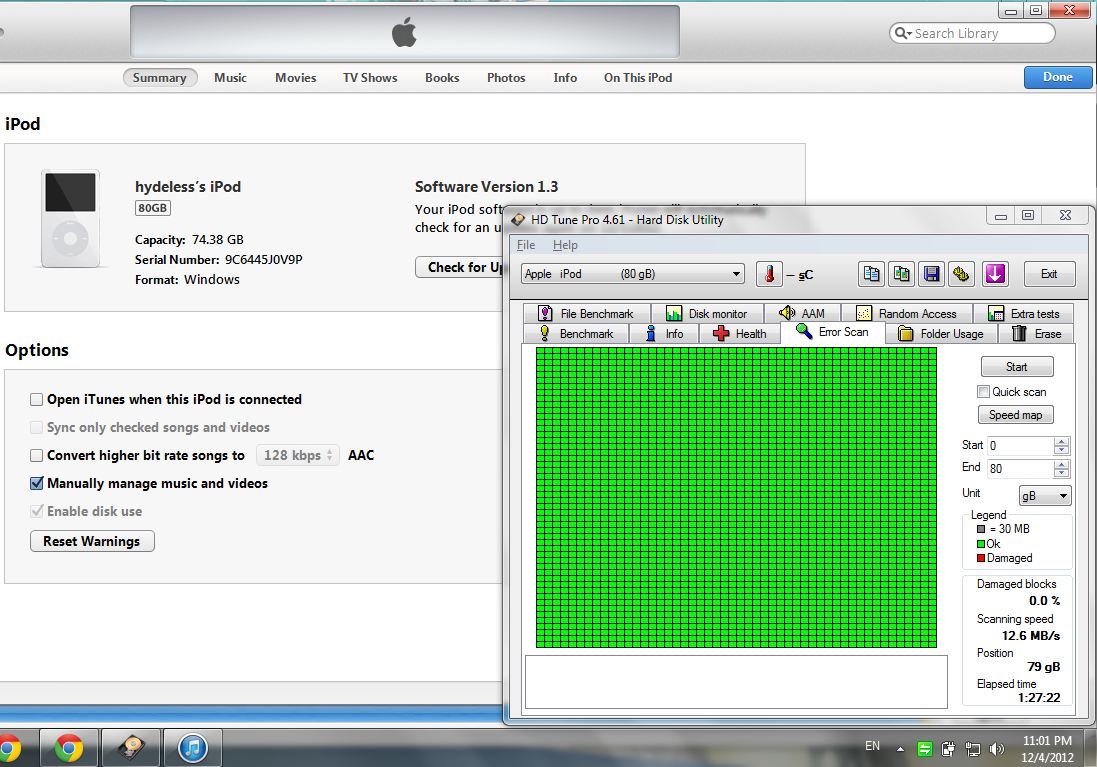Click the End value stepper arrows
Viewport: 1097px width, 767px height.
click(1061, 468)
